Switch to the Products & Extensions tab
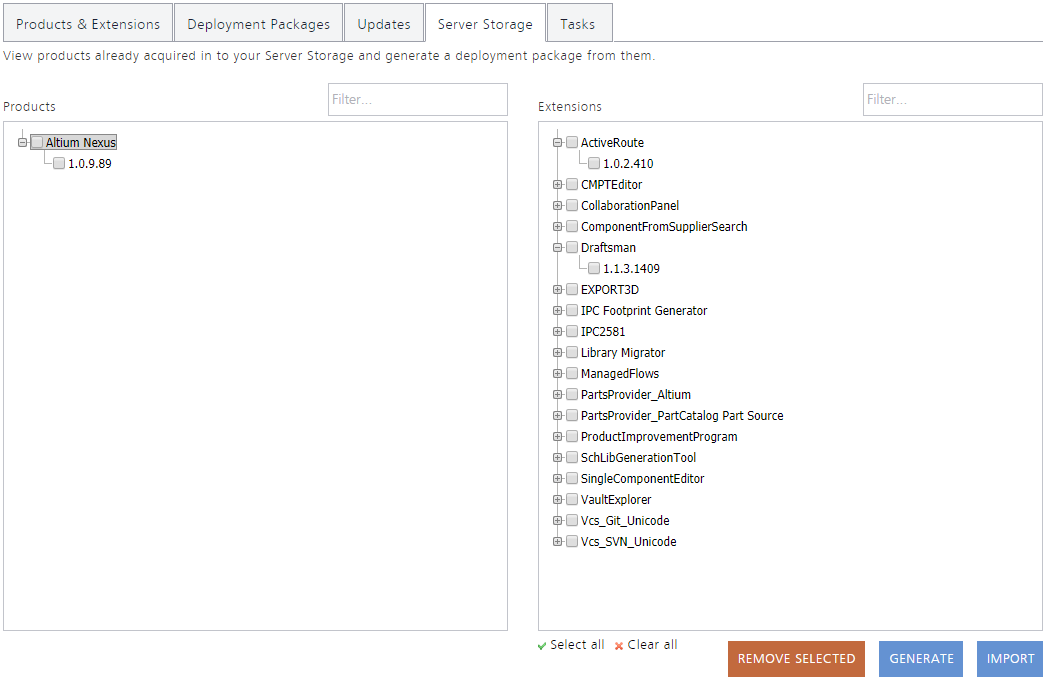 (x=88, y=24)
